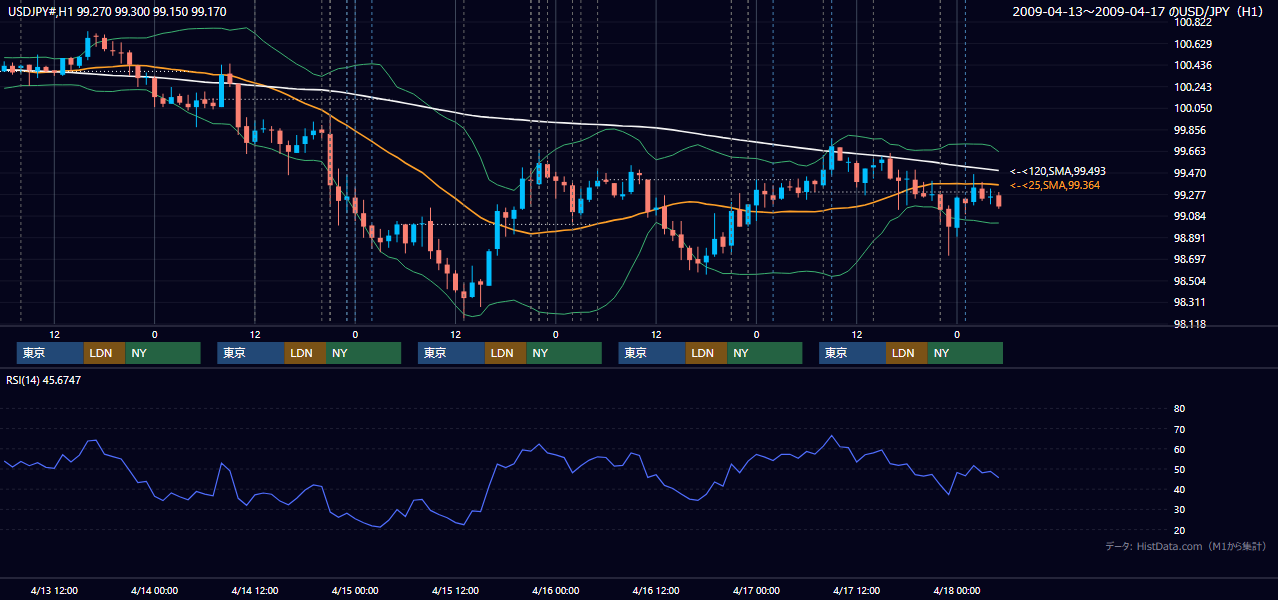This screenshot has height=600, width=1278.
Task: Click the 東京 session block above 4/14 12:00
Action: tap(251, 353)
